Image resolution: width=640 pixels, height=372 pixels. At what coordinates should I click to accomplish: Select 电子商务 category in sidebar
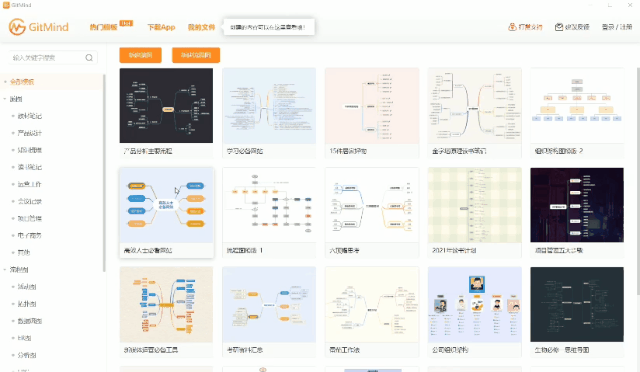29,236
